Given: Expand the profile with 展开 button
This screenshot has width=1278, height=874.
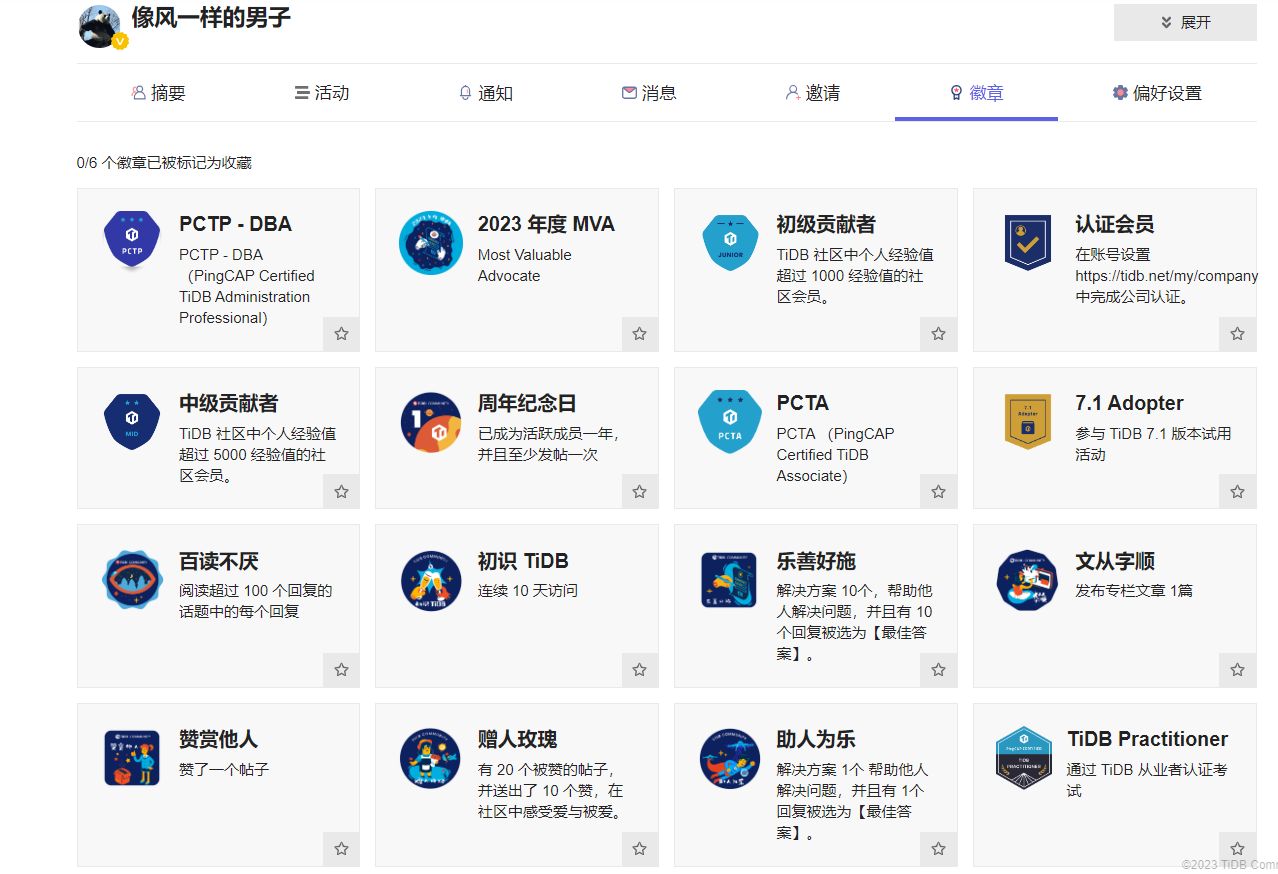Looking at the screenshot, I should (1185, 22).
